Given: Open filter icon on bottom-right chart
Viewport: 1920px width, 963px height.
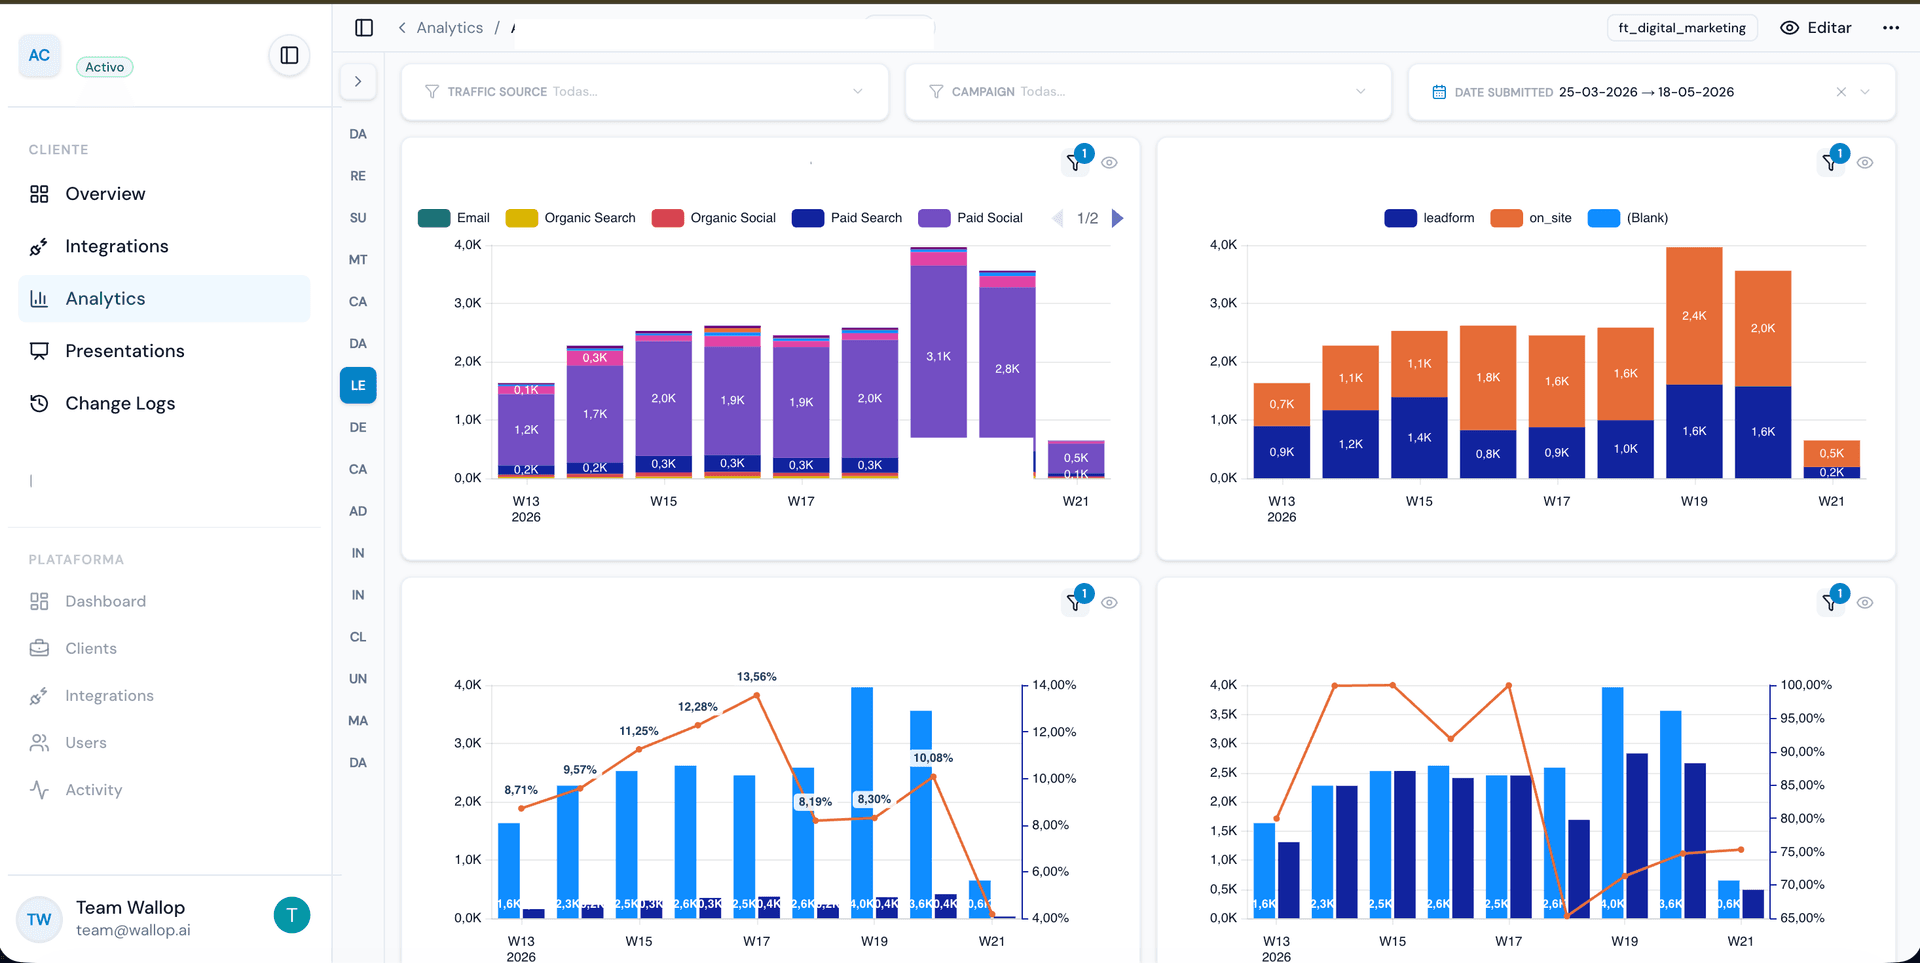Looking at the screenshot, I should click(1830, 602).
